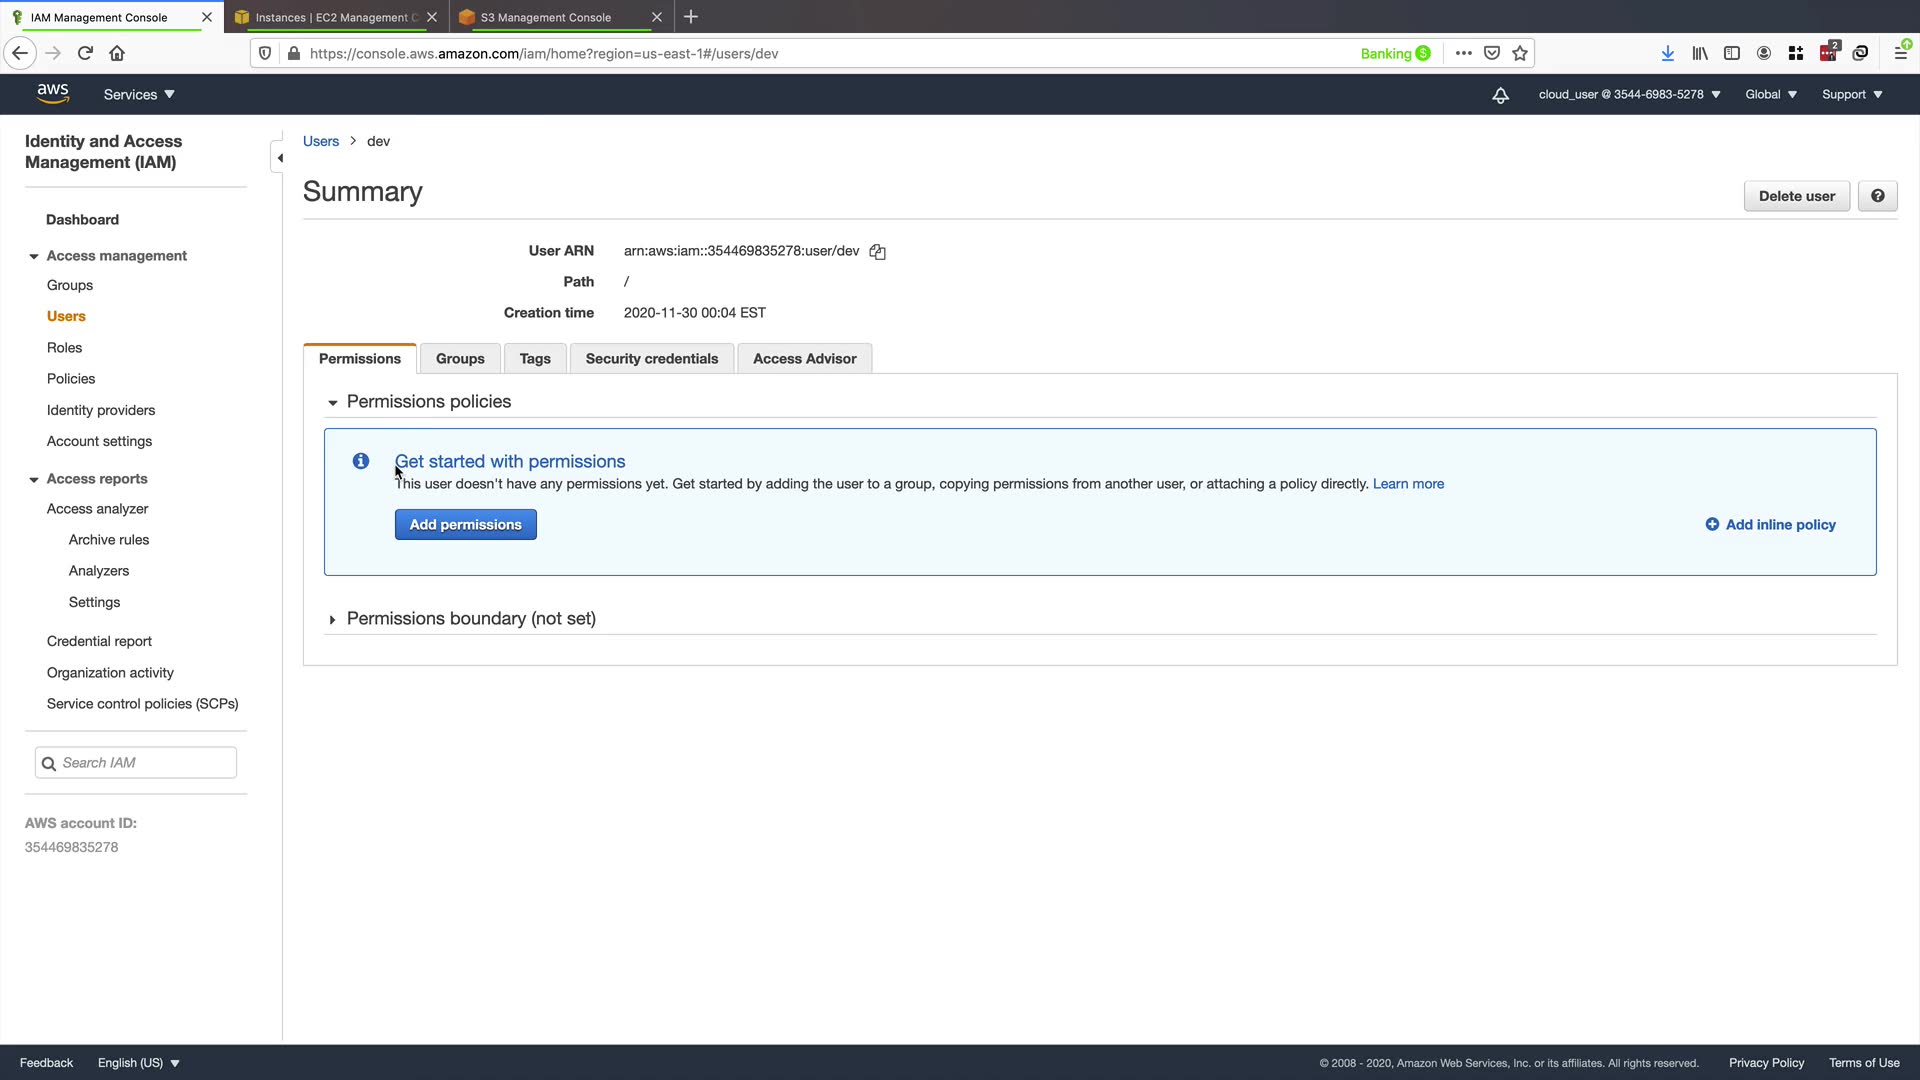Open the Services dropdown menu
The image size is (1920, 1080).
(139, 95)
